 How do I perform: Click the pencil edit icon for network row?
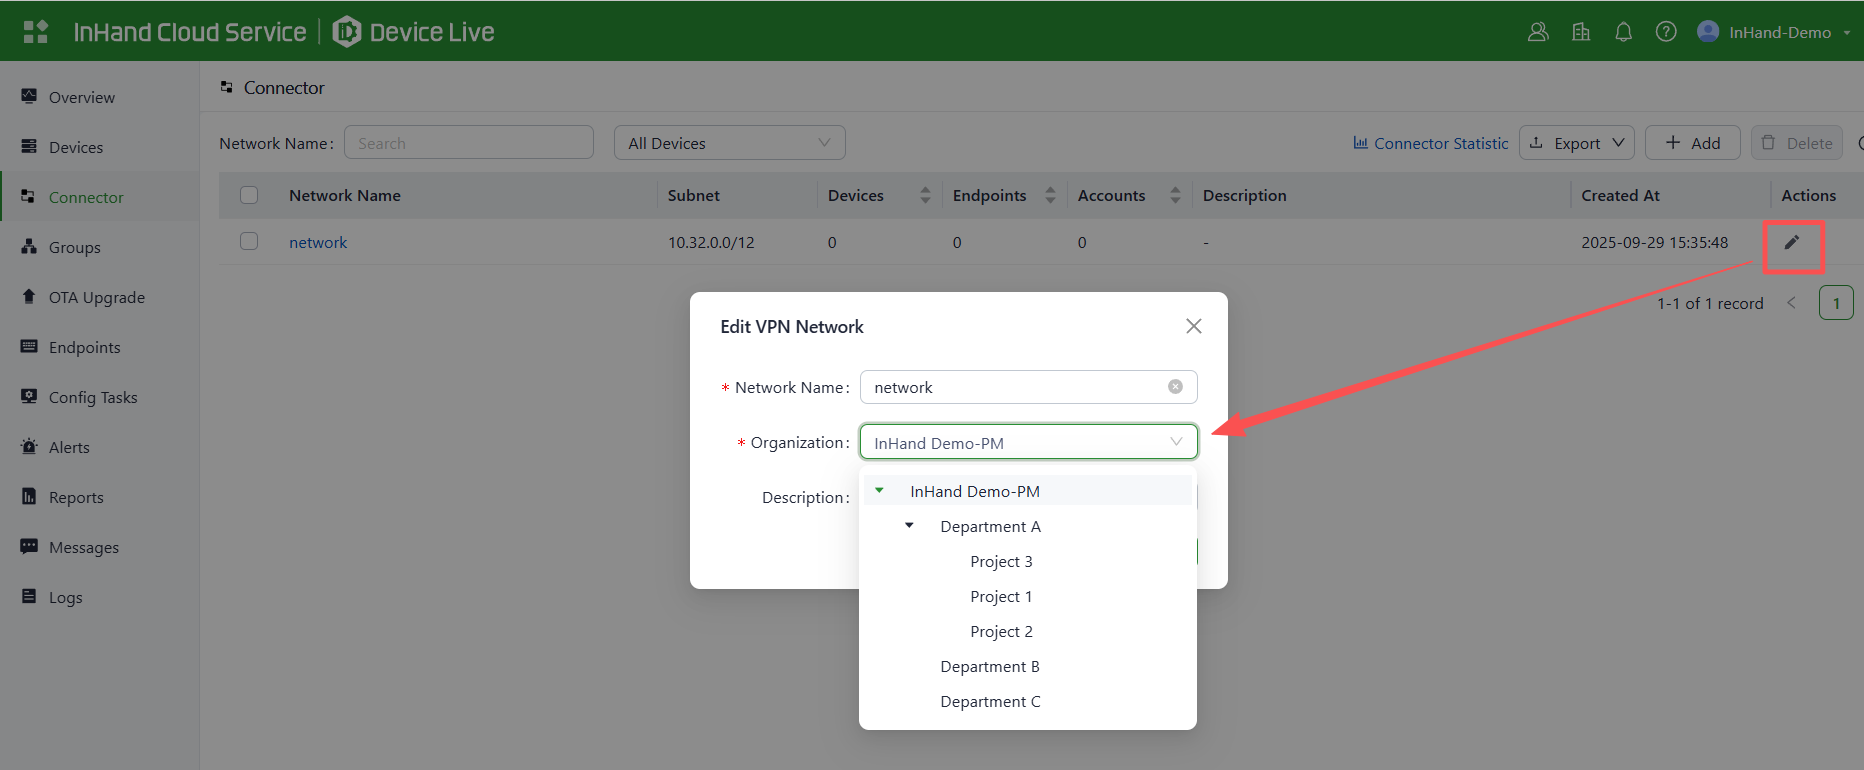click(x=1791, y=242)
